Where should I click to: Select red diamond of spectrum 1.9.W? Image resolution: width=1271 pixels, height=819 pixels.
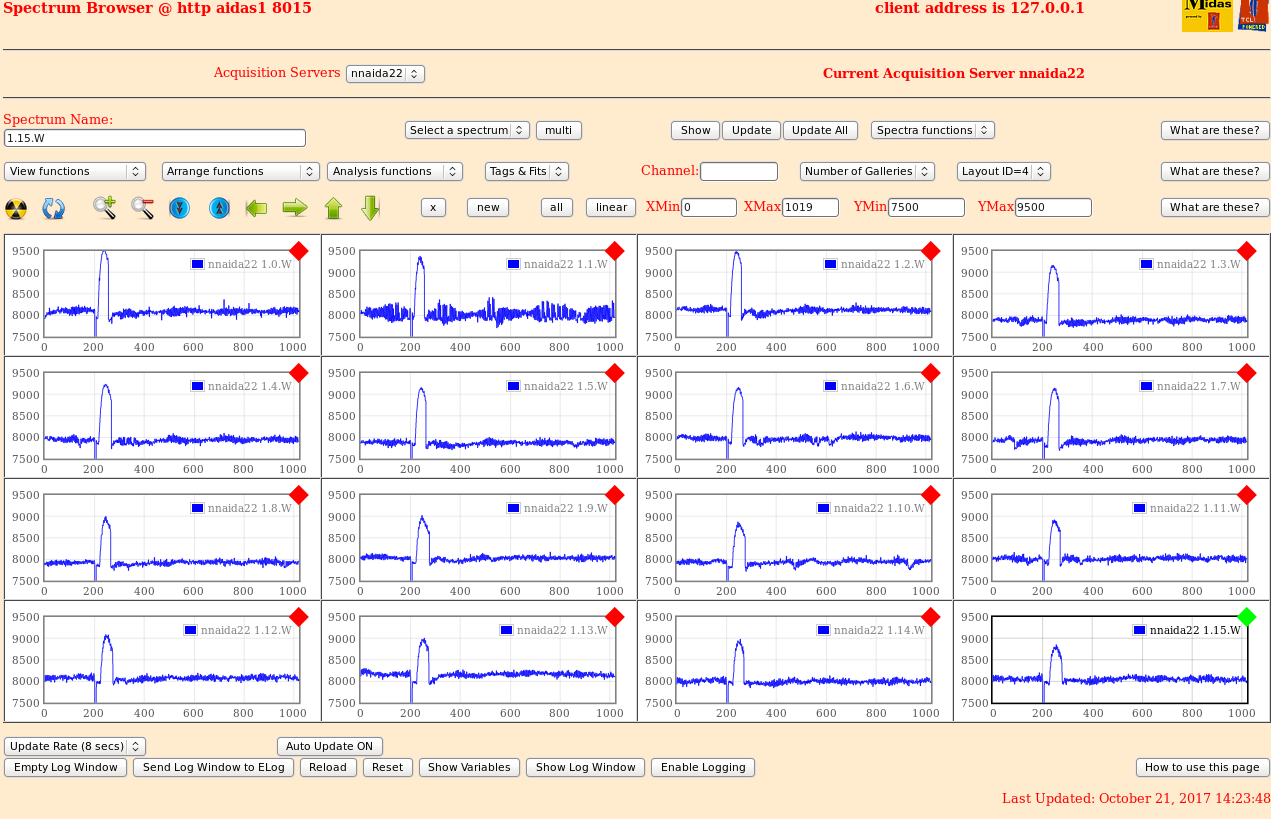point(614,495)
